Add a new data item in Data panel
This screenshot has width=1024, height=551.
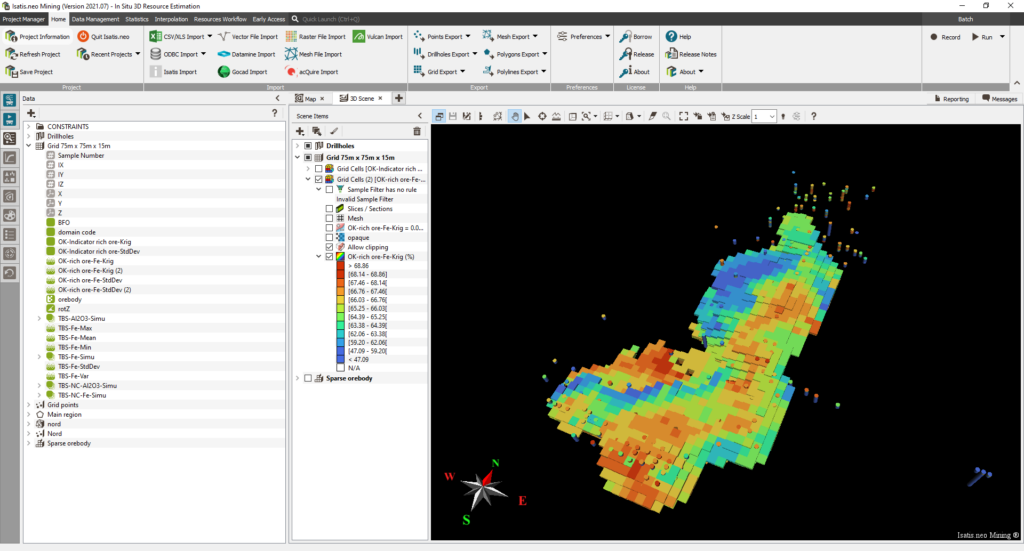(x=31, y=113)
